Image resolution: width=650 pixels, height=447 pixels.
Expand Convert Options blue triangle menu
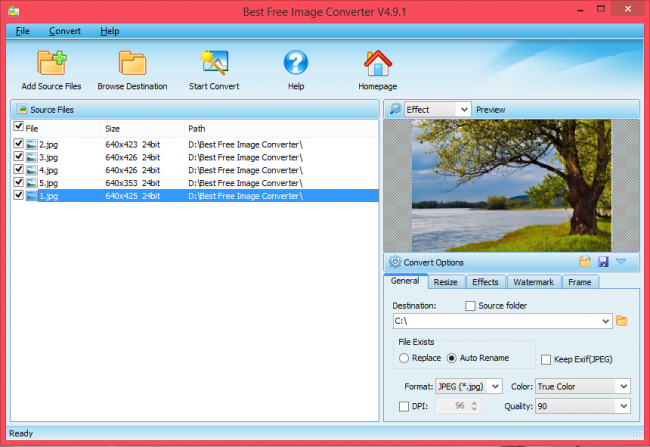pos(621,261)
